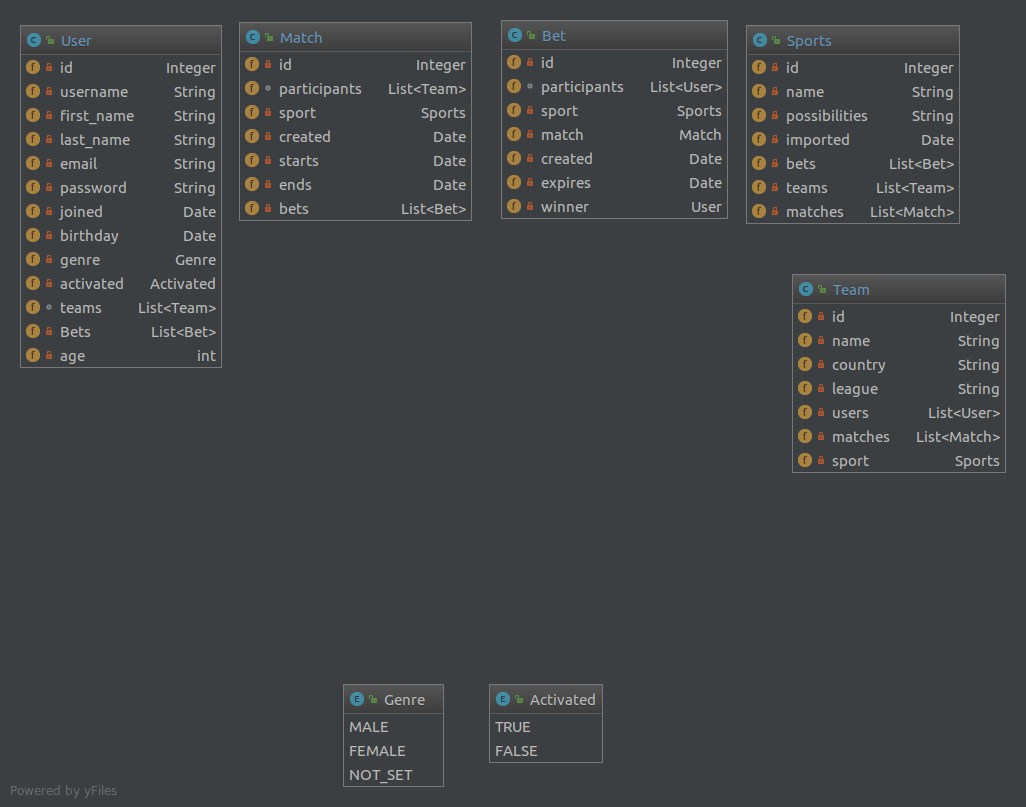The width and height of the screenshot is (1026, 807).
Task: Select the birthday field in User
Action: click(121, 236)
